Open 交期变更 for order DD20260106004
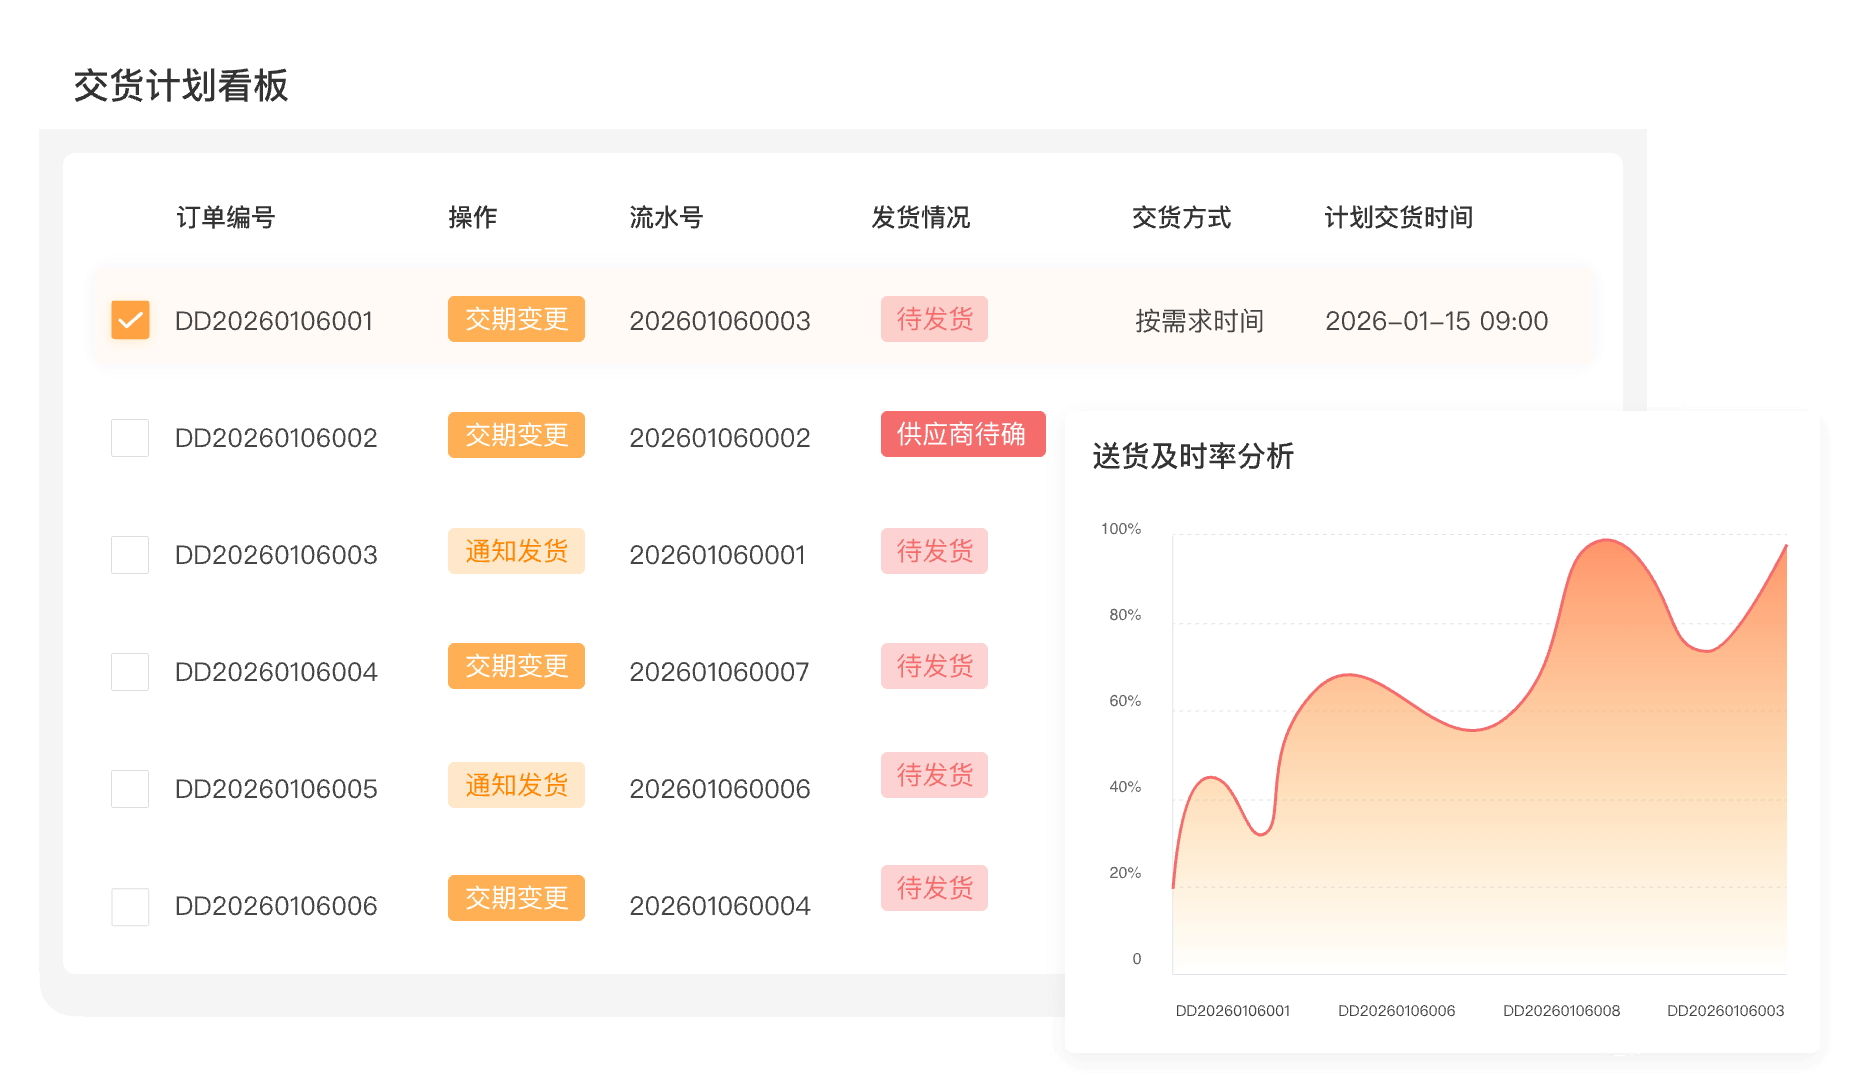This screenshot has height=1091, width=1850. tap(516, 666)
